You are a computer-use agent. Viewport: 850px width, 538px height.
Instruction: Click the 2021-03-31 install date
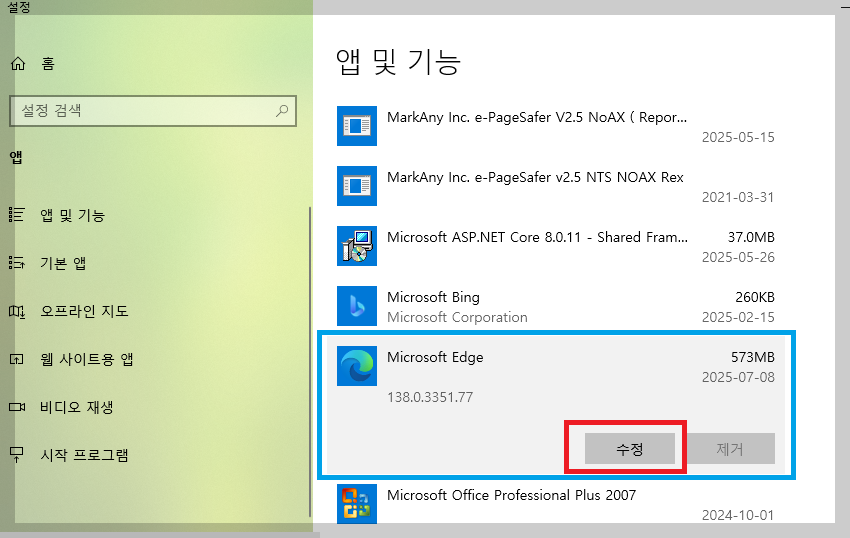point(738,197)
